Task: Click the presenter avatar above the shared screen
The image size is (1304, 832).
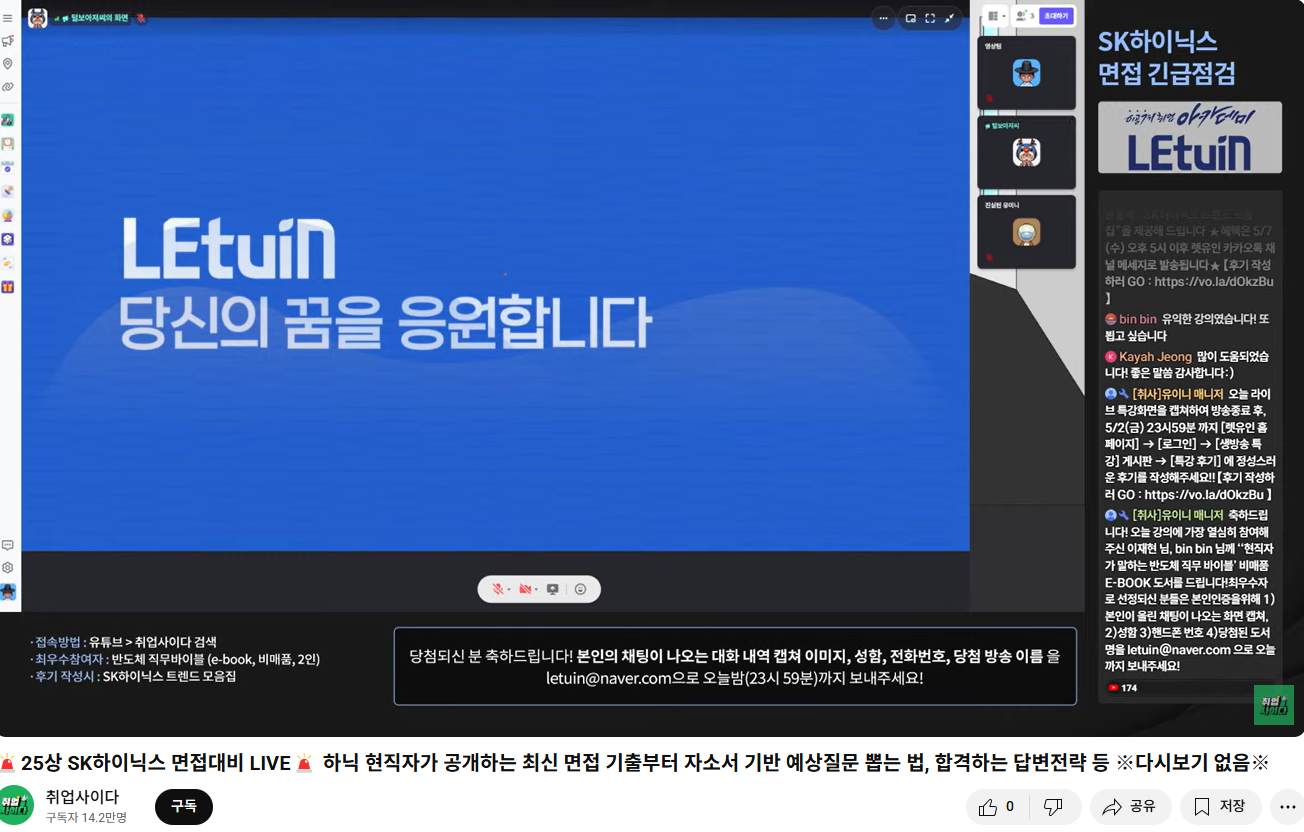Action: coord(37,18)
